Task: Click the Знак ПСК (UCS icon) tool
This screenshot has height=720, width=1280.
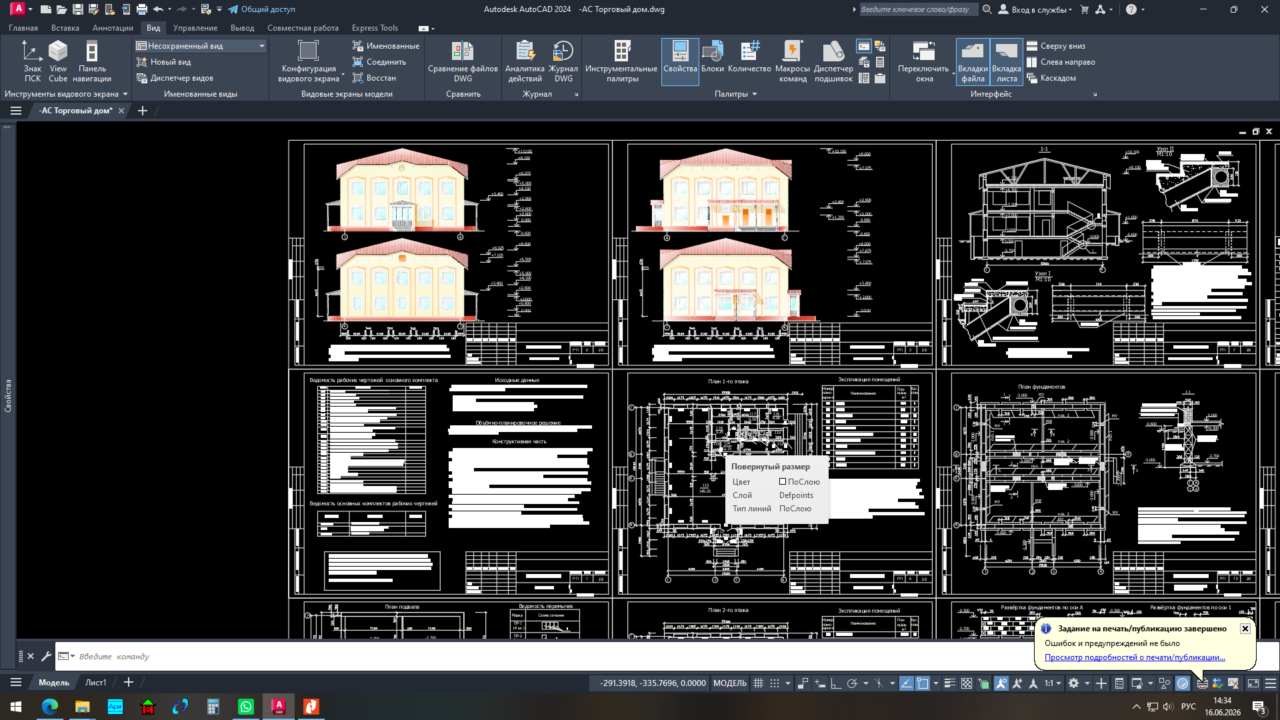Action: click(x=33, y=62)
